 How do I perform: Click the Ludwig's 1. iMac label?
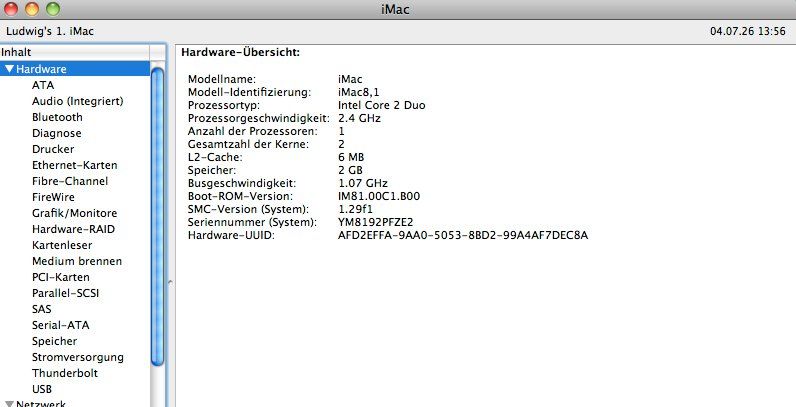tap(50, 31)
